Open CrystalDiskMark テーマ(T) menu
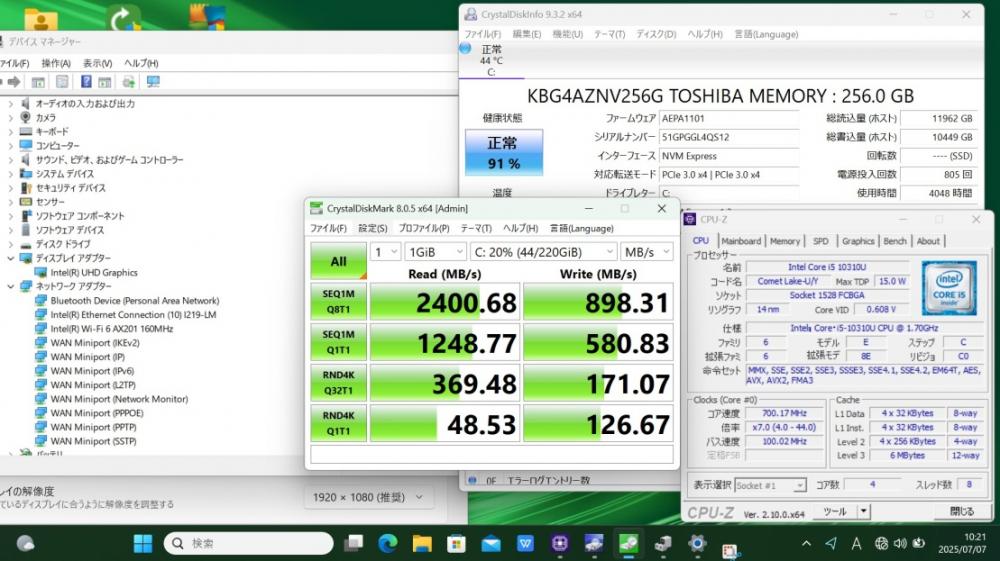 tap(476, 228)
